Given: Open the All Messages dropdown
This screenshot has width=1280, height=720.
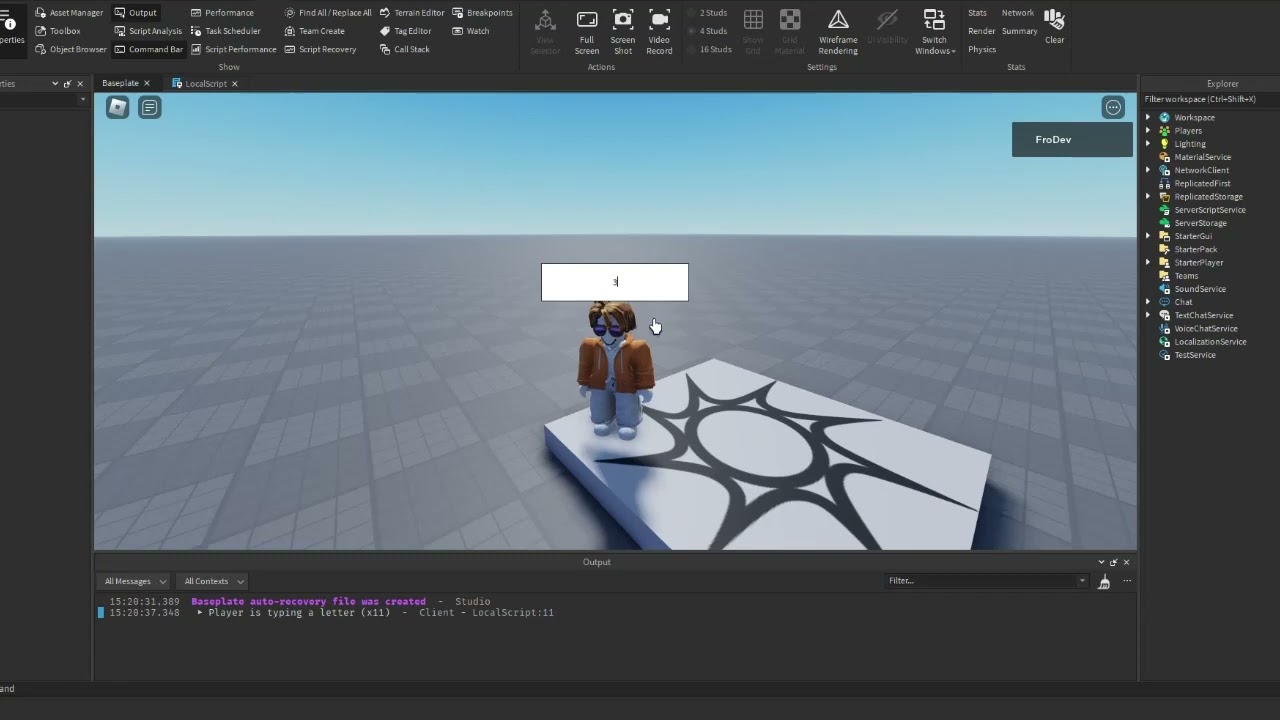Looking at the screenshot, I should (134, 581).
